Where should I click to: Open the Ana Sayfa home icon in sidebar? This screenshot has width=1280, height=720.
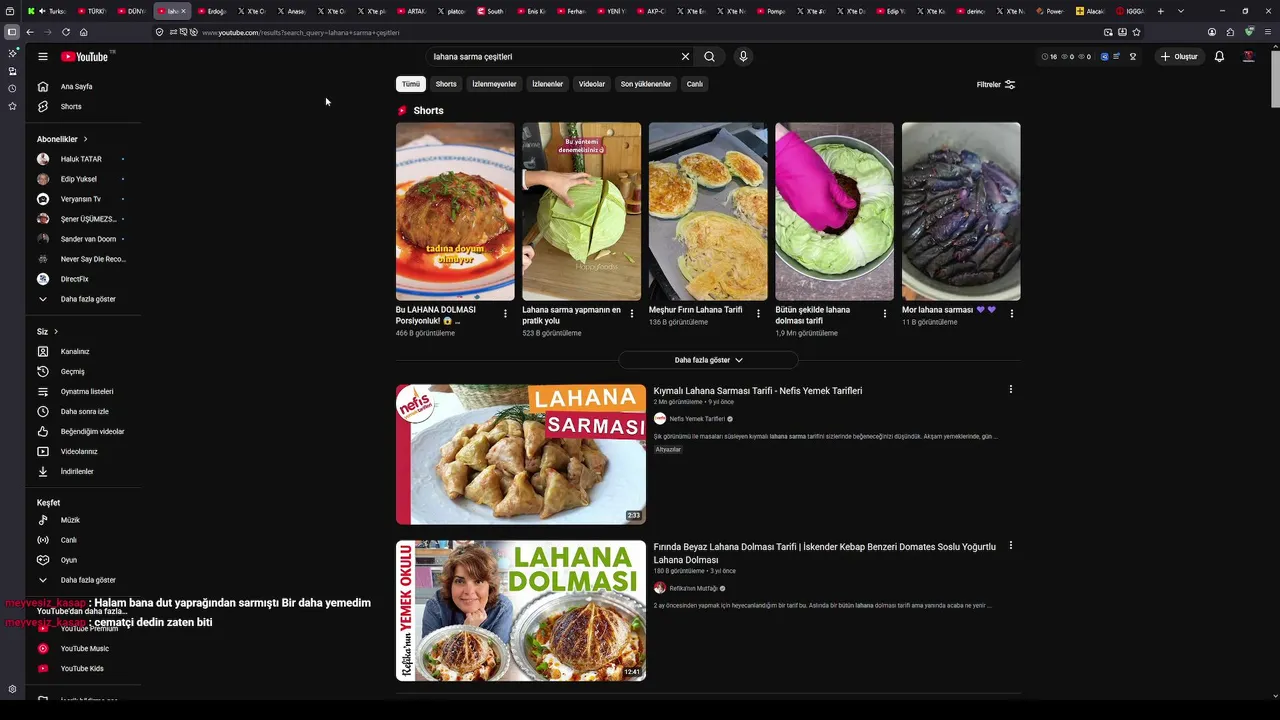coord(43,86)
